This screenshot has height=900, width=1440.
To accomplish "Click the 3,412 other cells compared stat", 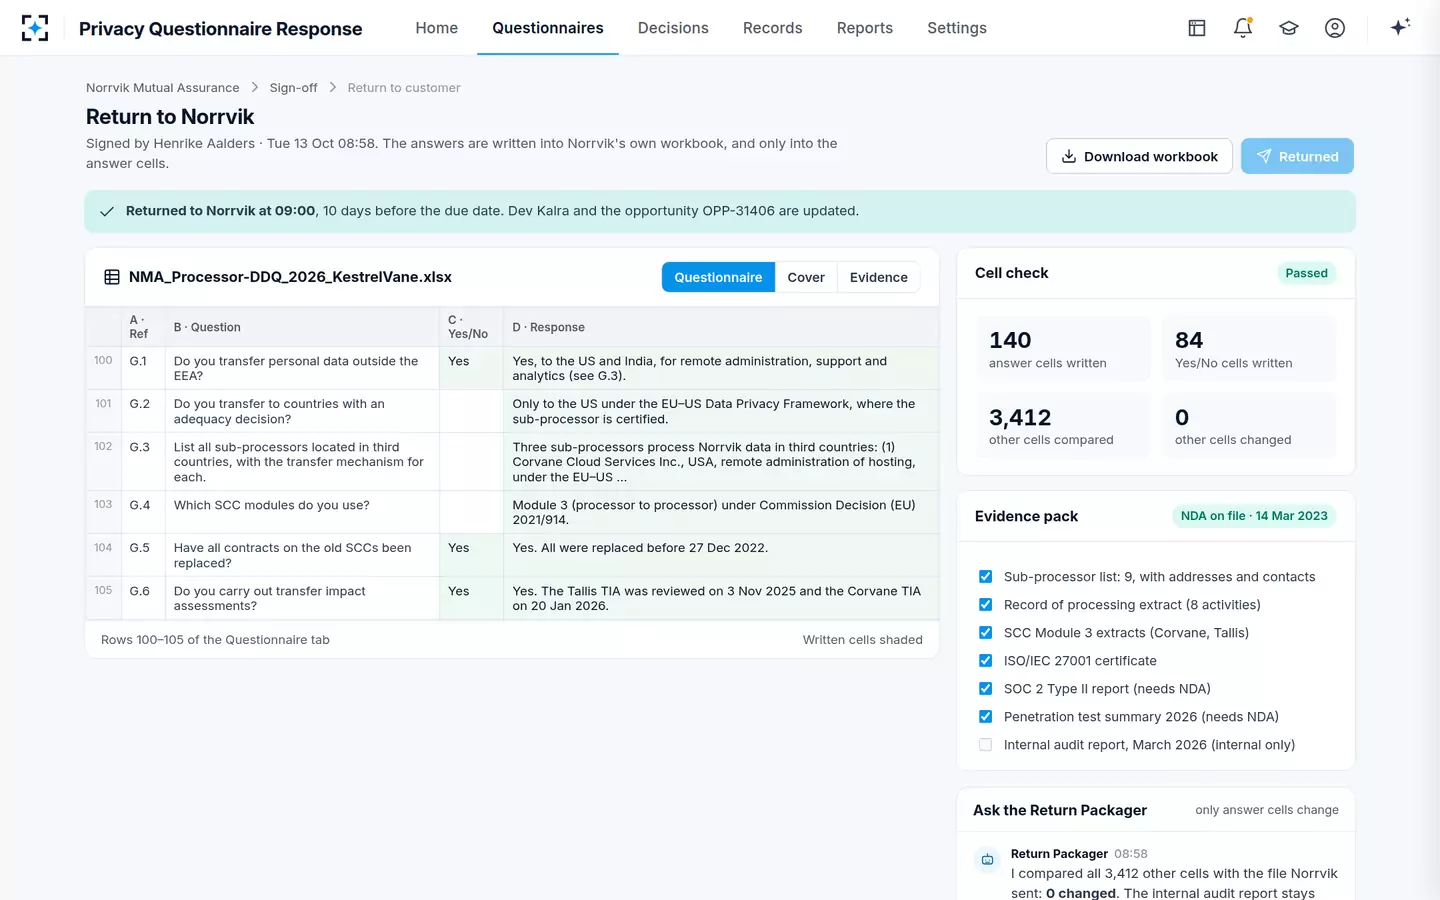I will click(1063, 426).
